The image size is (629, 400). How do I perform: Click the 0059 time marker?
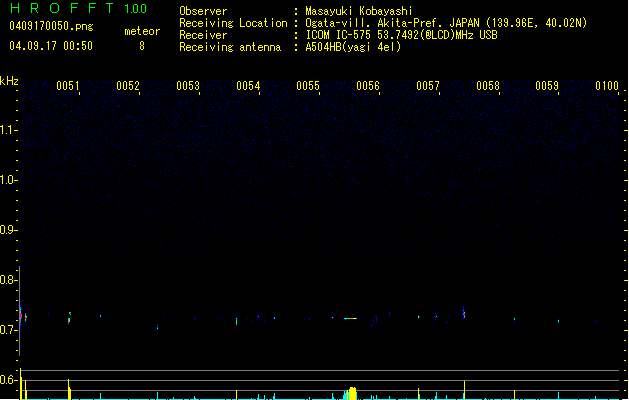pyautogui.click(x=547, y=86)
